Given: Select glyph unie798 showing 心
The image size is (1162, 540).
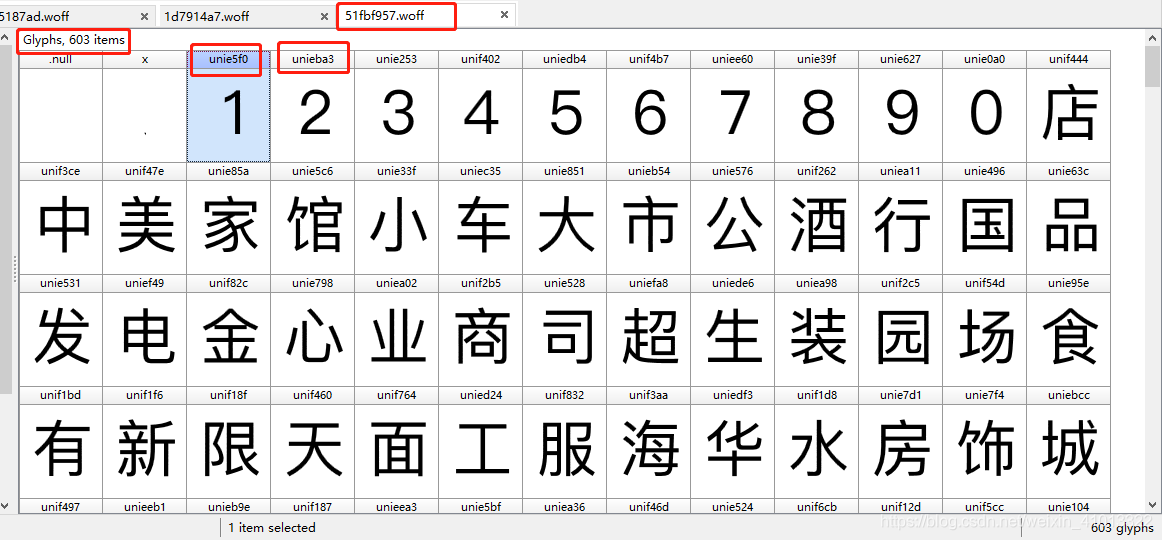Looking at the screenshot, I should tap(313, 330).
